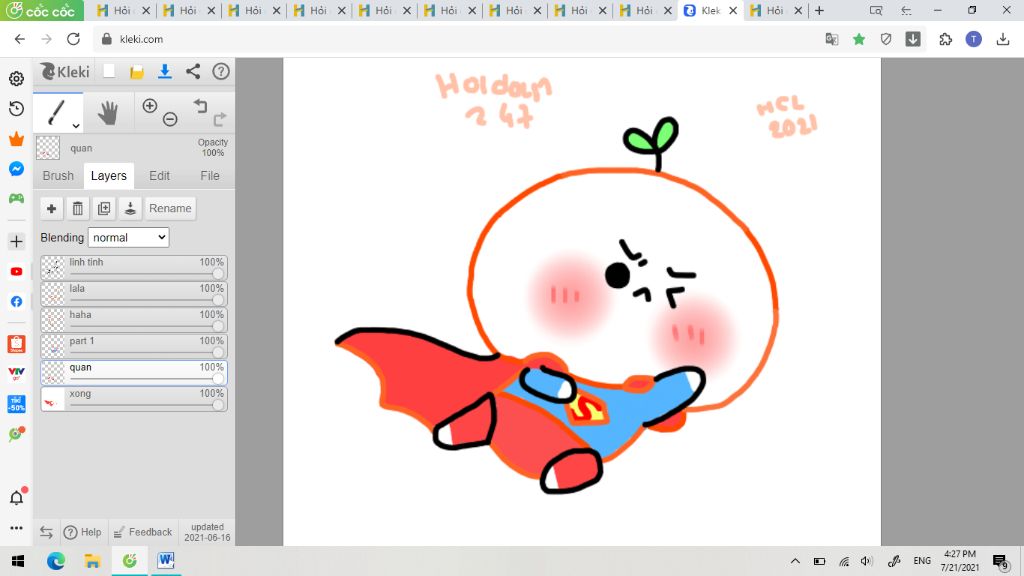
Task: Open the browser profile avatar
Action: point(973,39)
